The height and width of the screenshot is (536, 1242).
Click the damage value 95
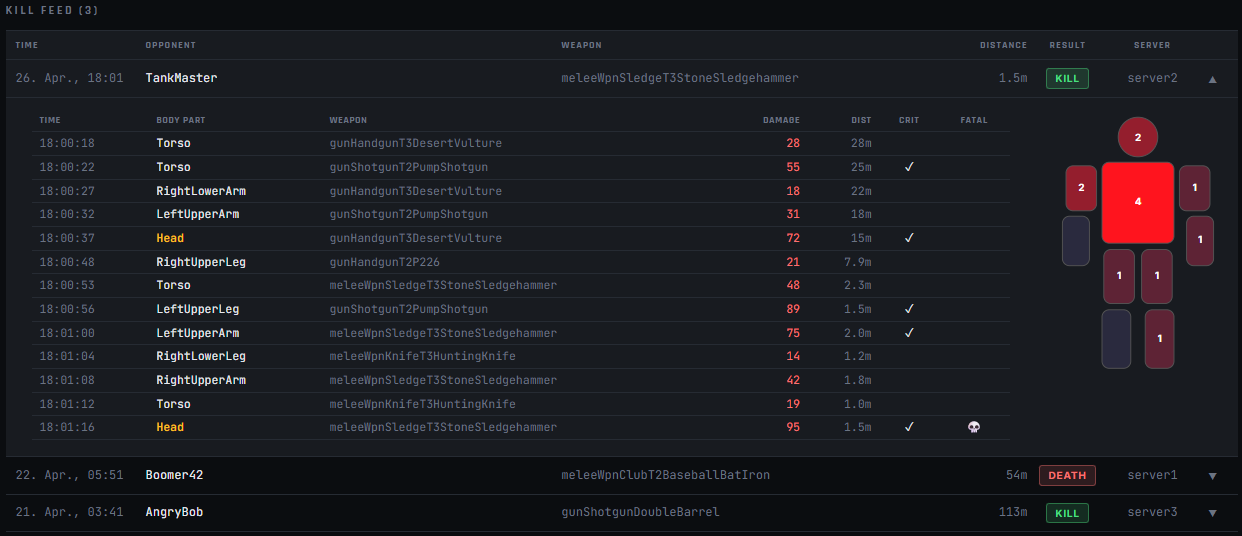click(793, 427)
